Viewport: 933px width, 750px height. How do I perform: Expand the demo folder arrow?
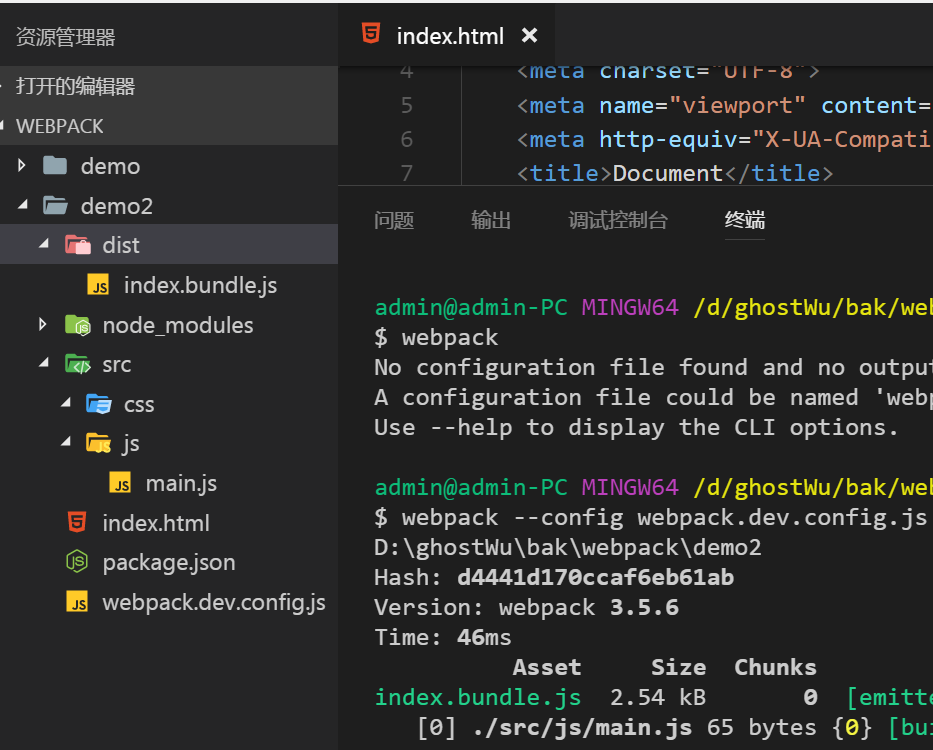click(x=22, y=165)
